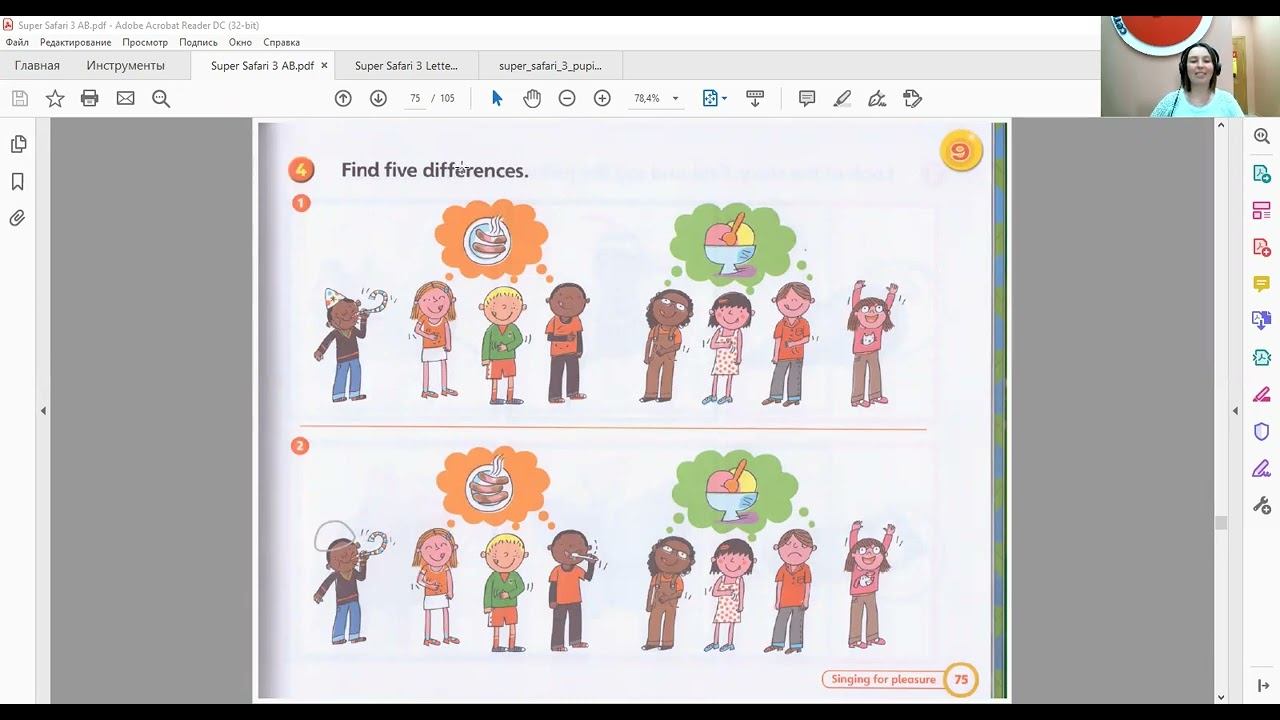Screen dimensions: 1280x720
Task: Open the Редактирование menu
Action: point(75,42)
